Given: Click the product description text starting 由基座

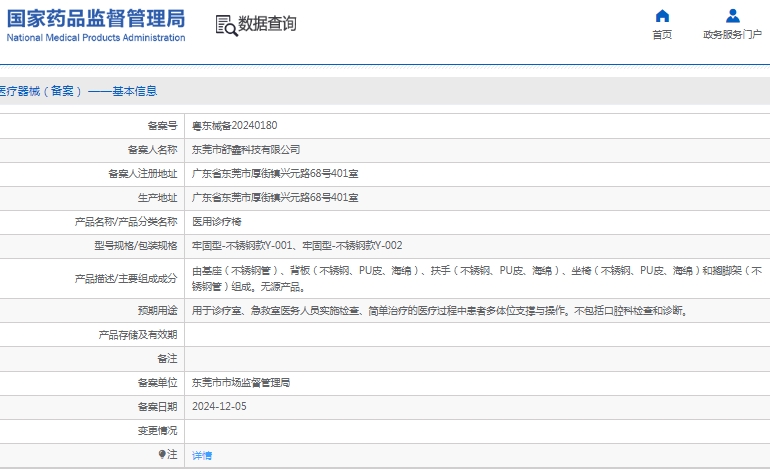Looking at the screenshot, I should pos(476,279).
